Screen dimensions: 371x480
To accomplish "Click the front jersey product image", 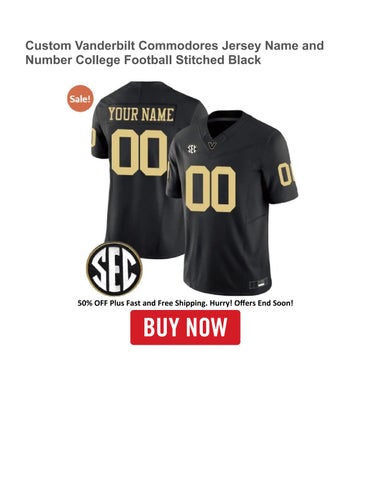I will 232,202.
